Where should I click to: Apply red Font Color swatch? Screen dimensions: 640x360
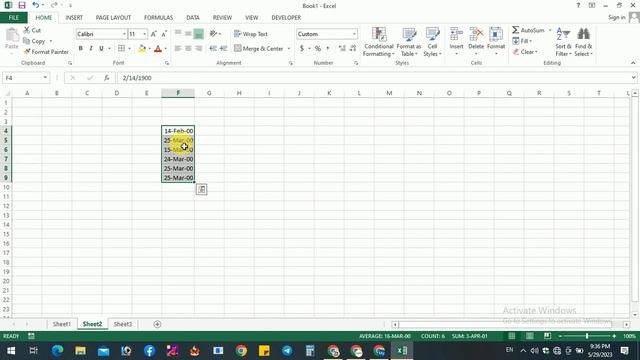(x=158, y=48)
